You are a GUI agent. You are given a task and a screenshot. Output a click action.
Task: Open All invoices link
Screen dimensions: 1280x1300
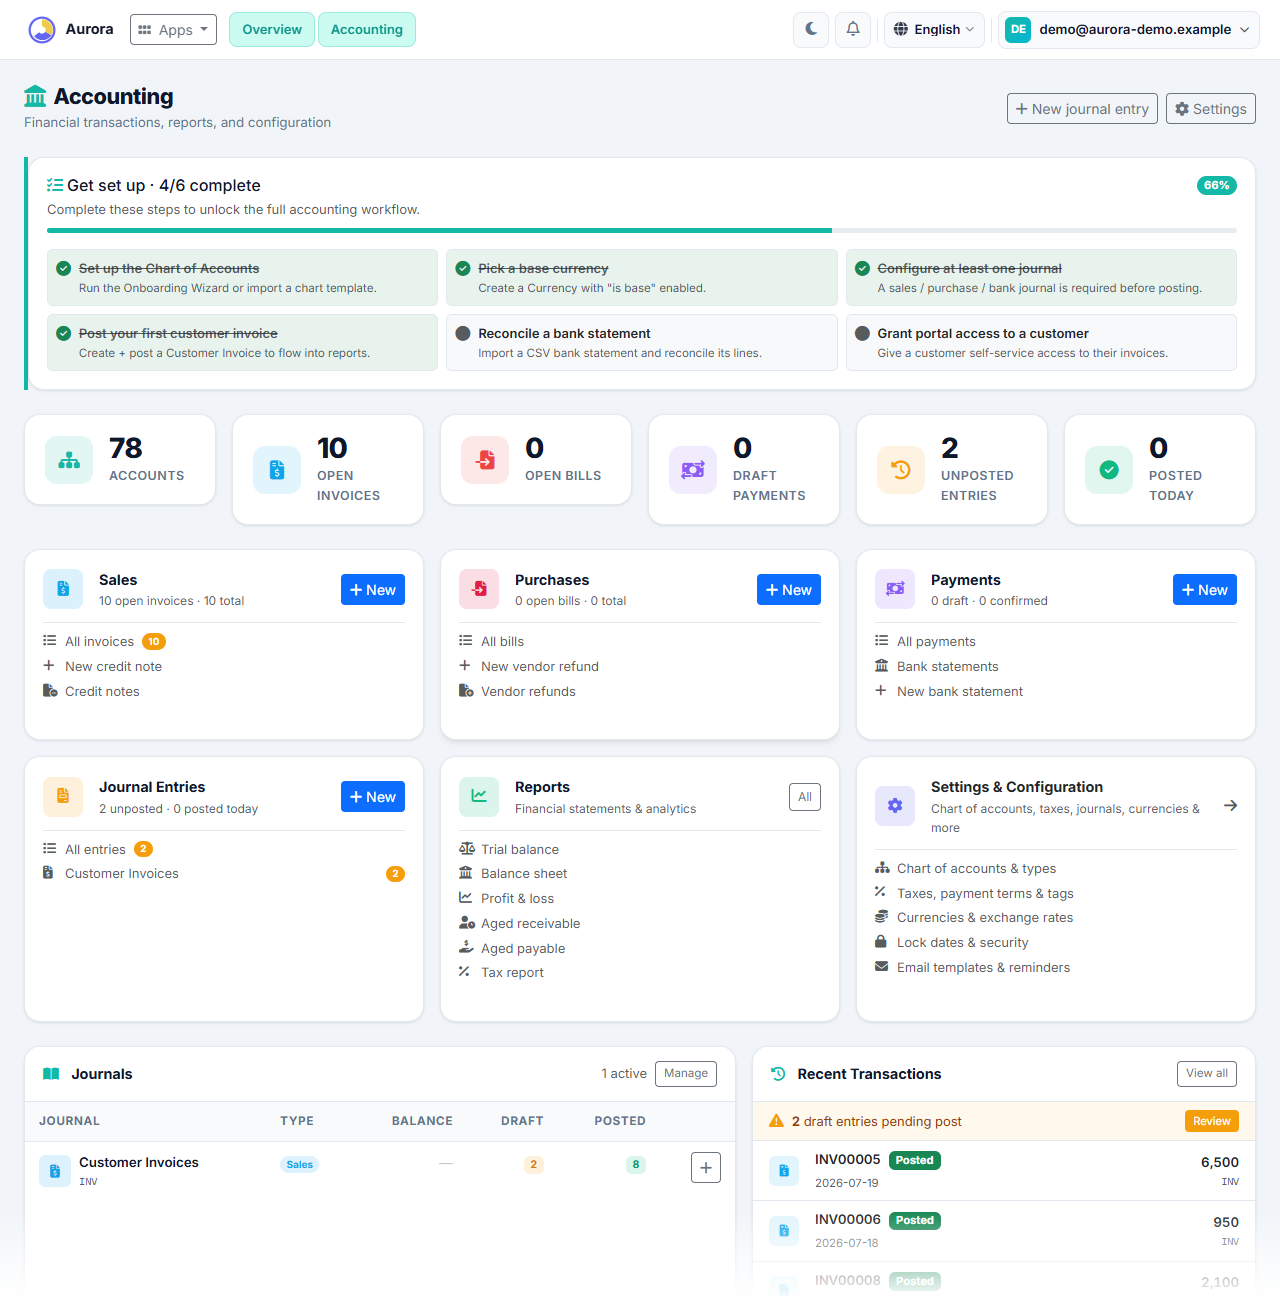(99, 642)
